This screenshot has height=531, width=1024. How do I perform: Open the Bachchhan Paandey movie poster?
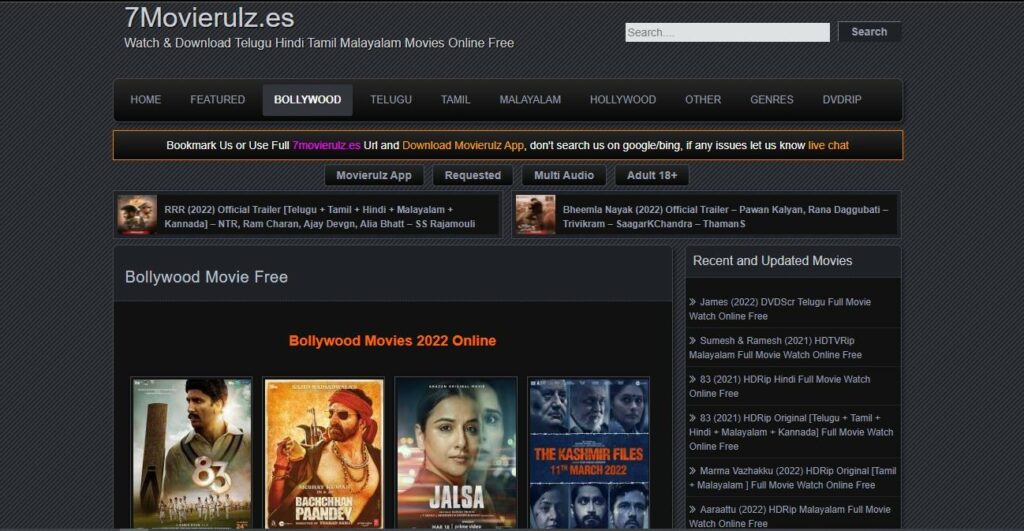tap(323, 453)
